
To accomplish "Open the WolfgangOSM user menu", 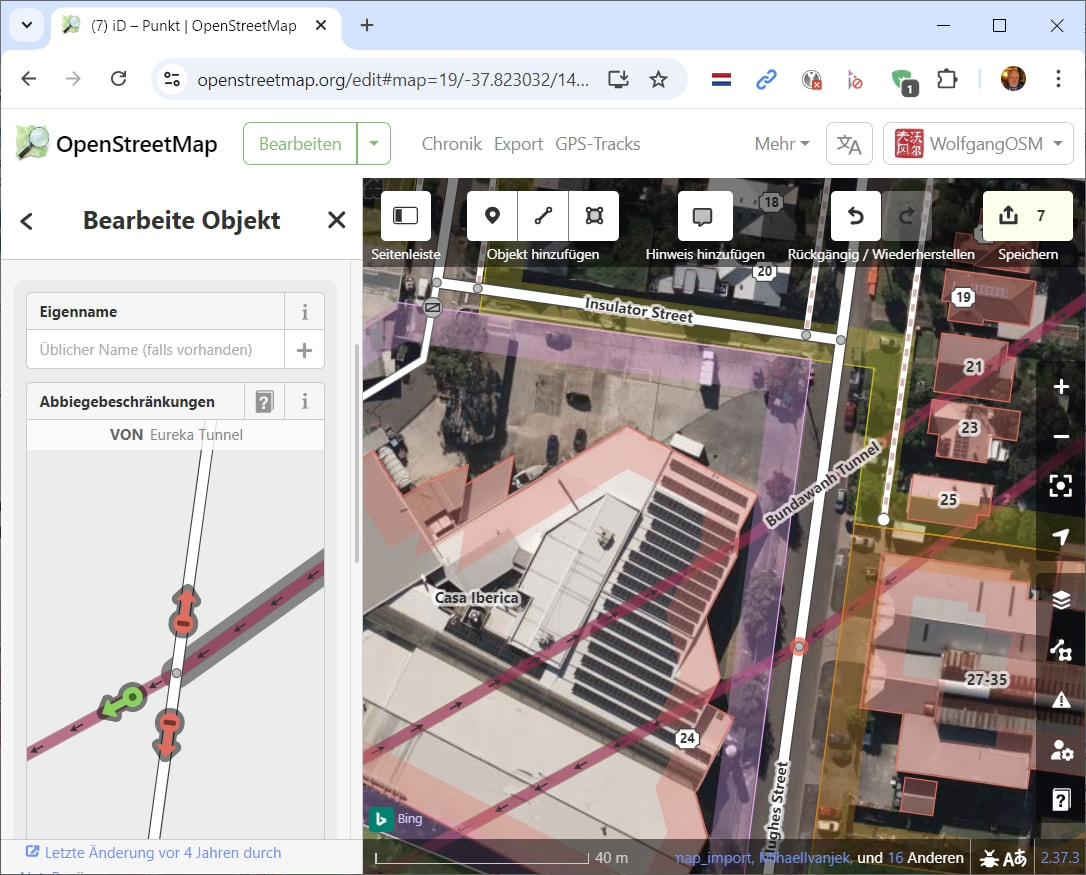I will (978, 144).
